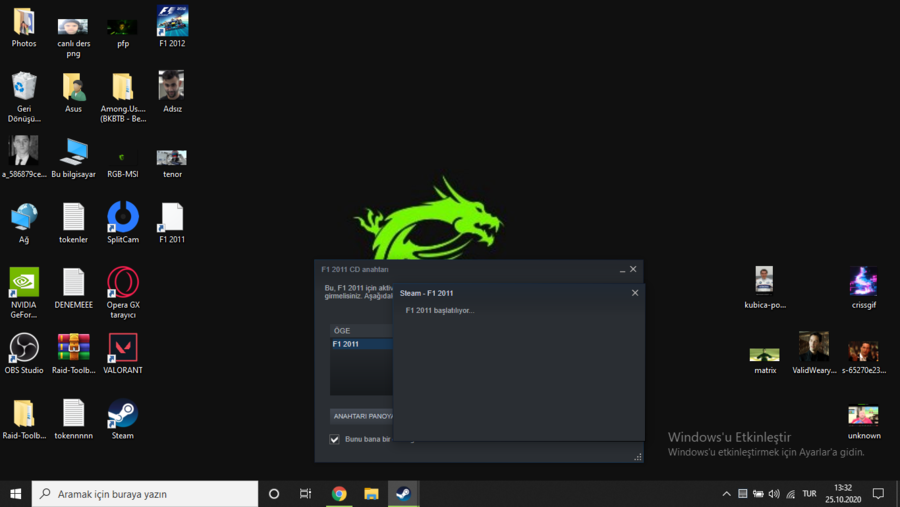Close the Steam - F1 2011 dialog

click(x=635, y=293)
